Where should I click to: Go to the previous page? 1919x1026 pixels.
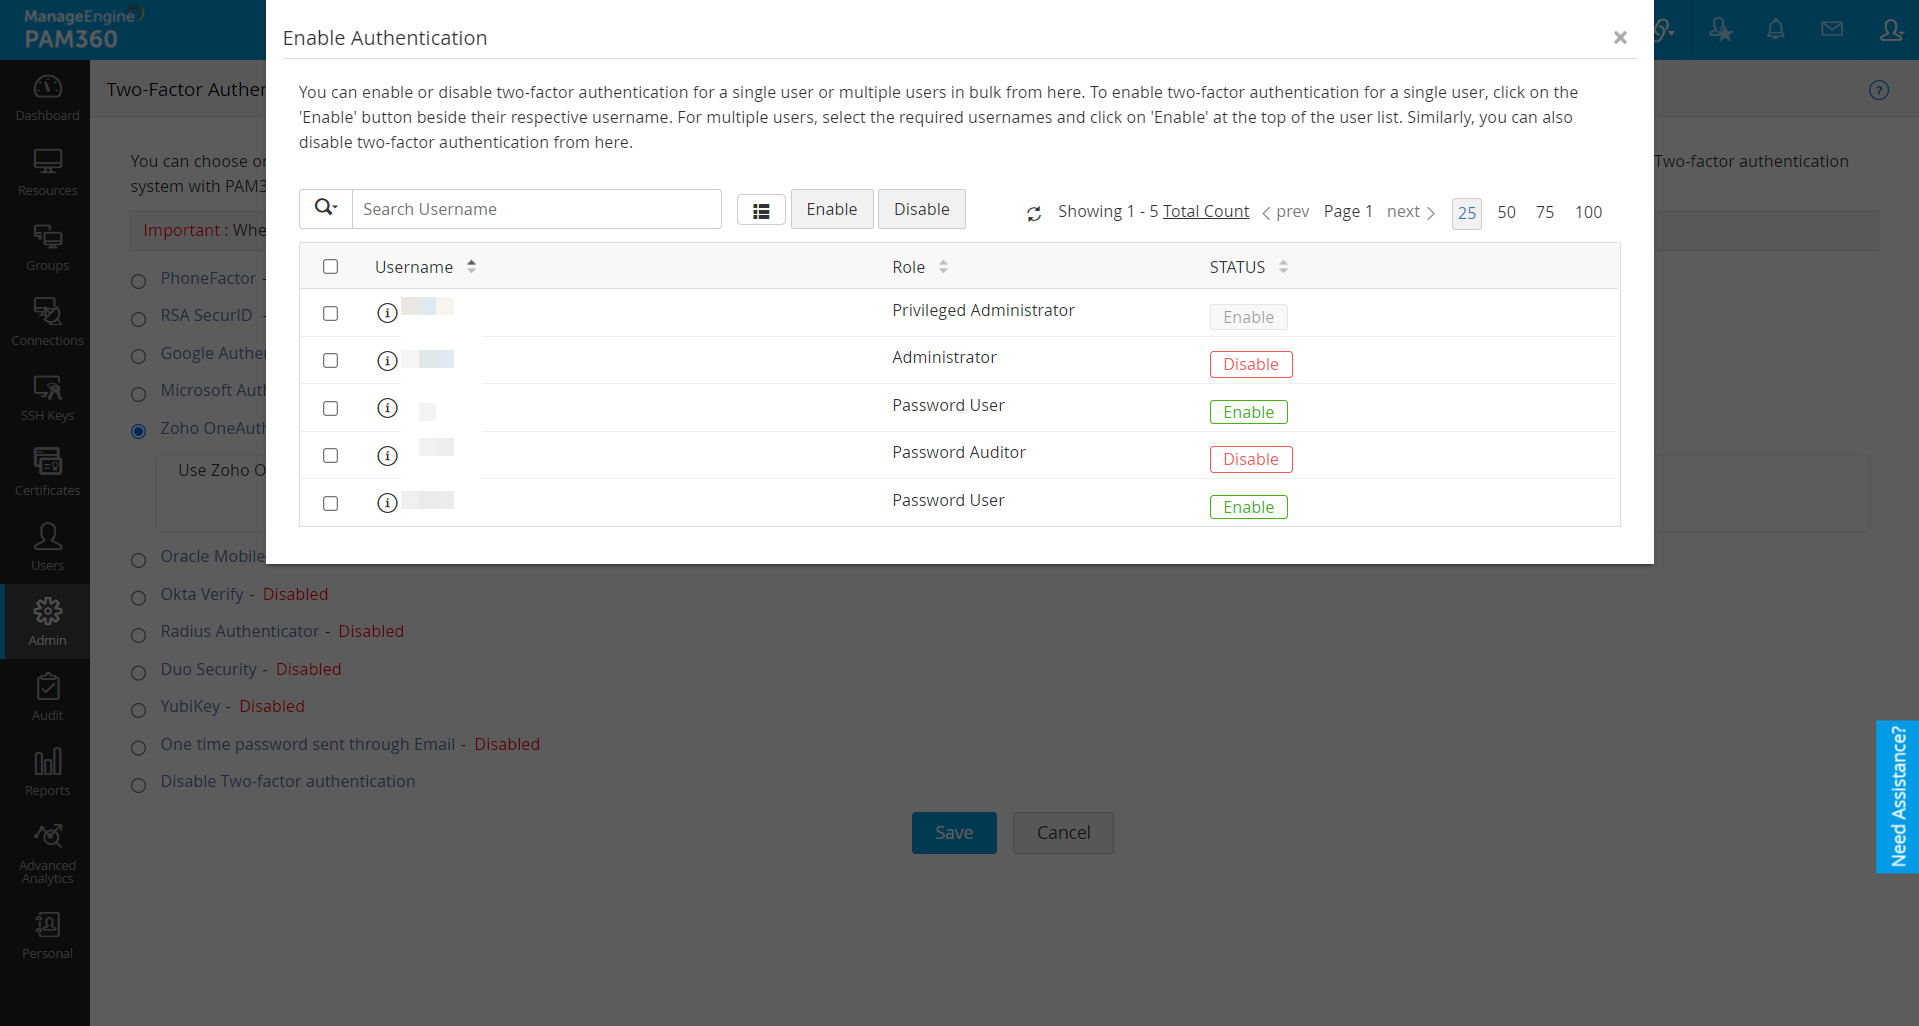pos(1286,212)
